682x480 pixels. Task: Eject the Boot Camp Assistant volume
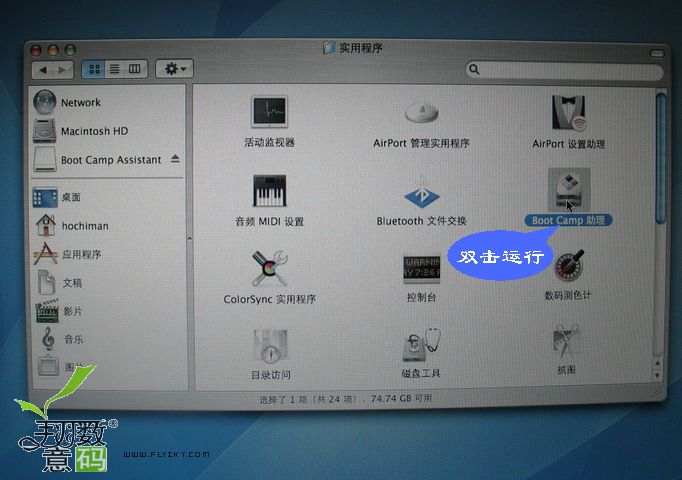coord(175,158)
